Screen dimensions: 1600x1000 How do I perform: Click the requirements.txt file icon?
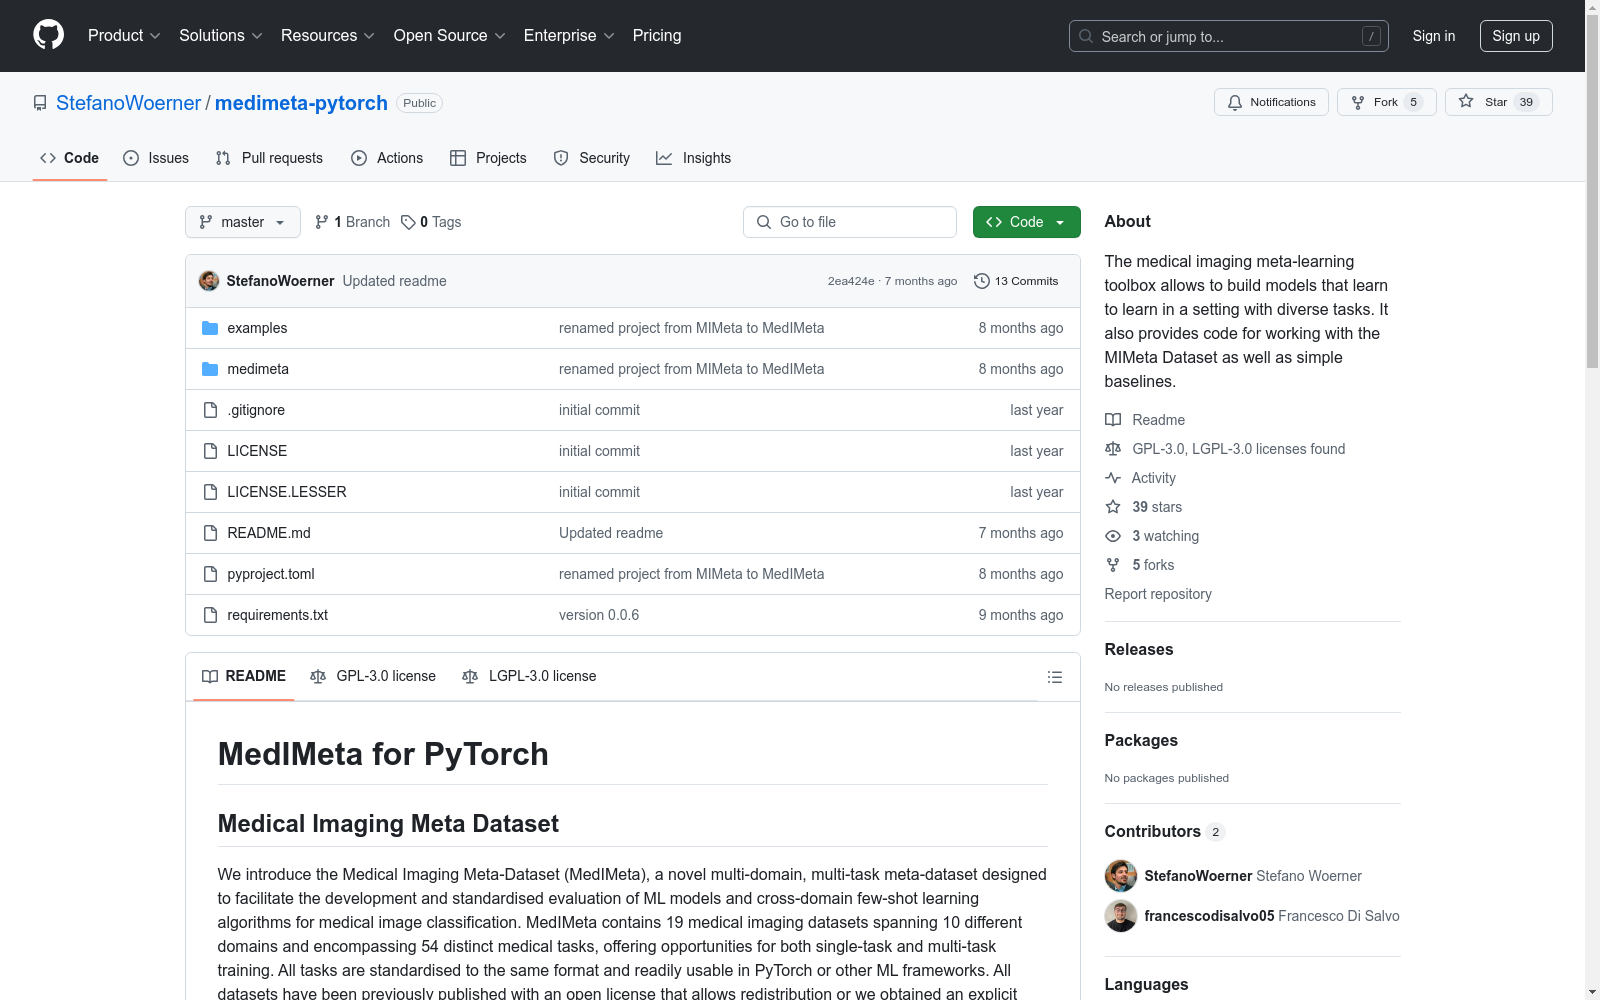click(x=210, y=615)
